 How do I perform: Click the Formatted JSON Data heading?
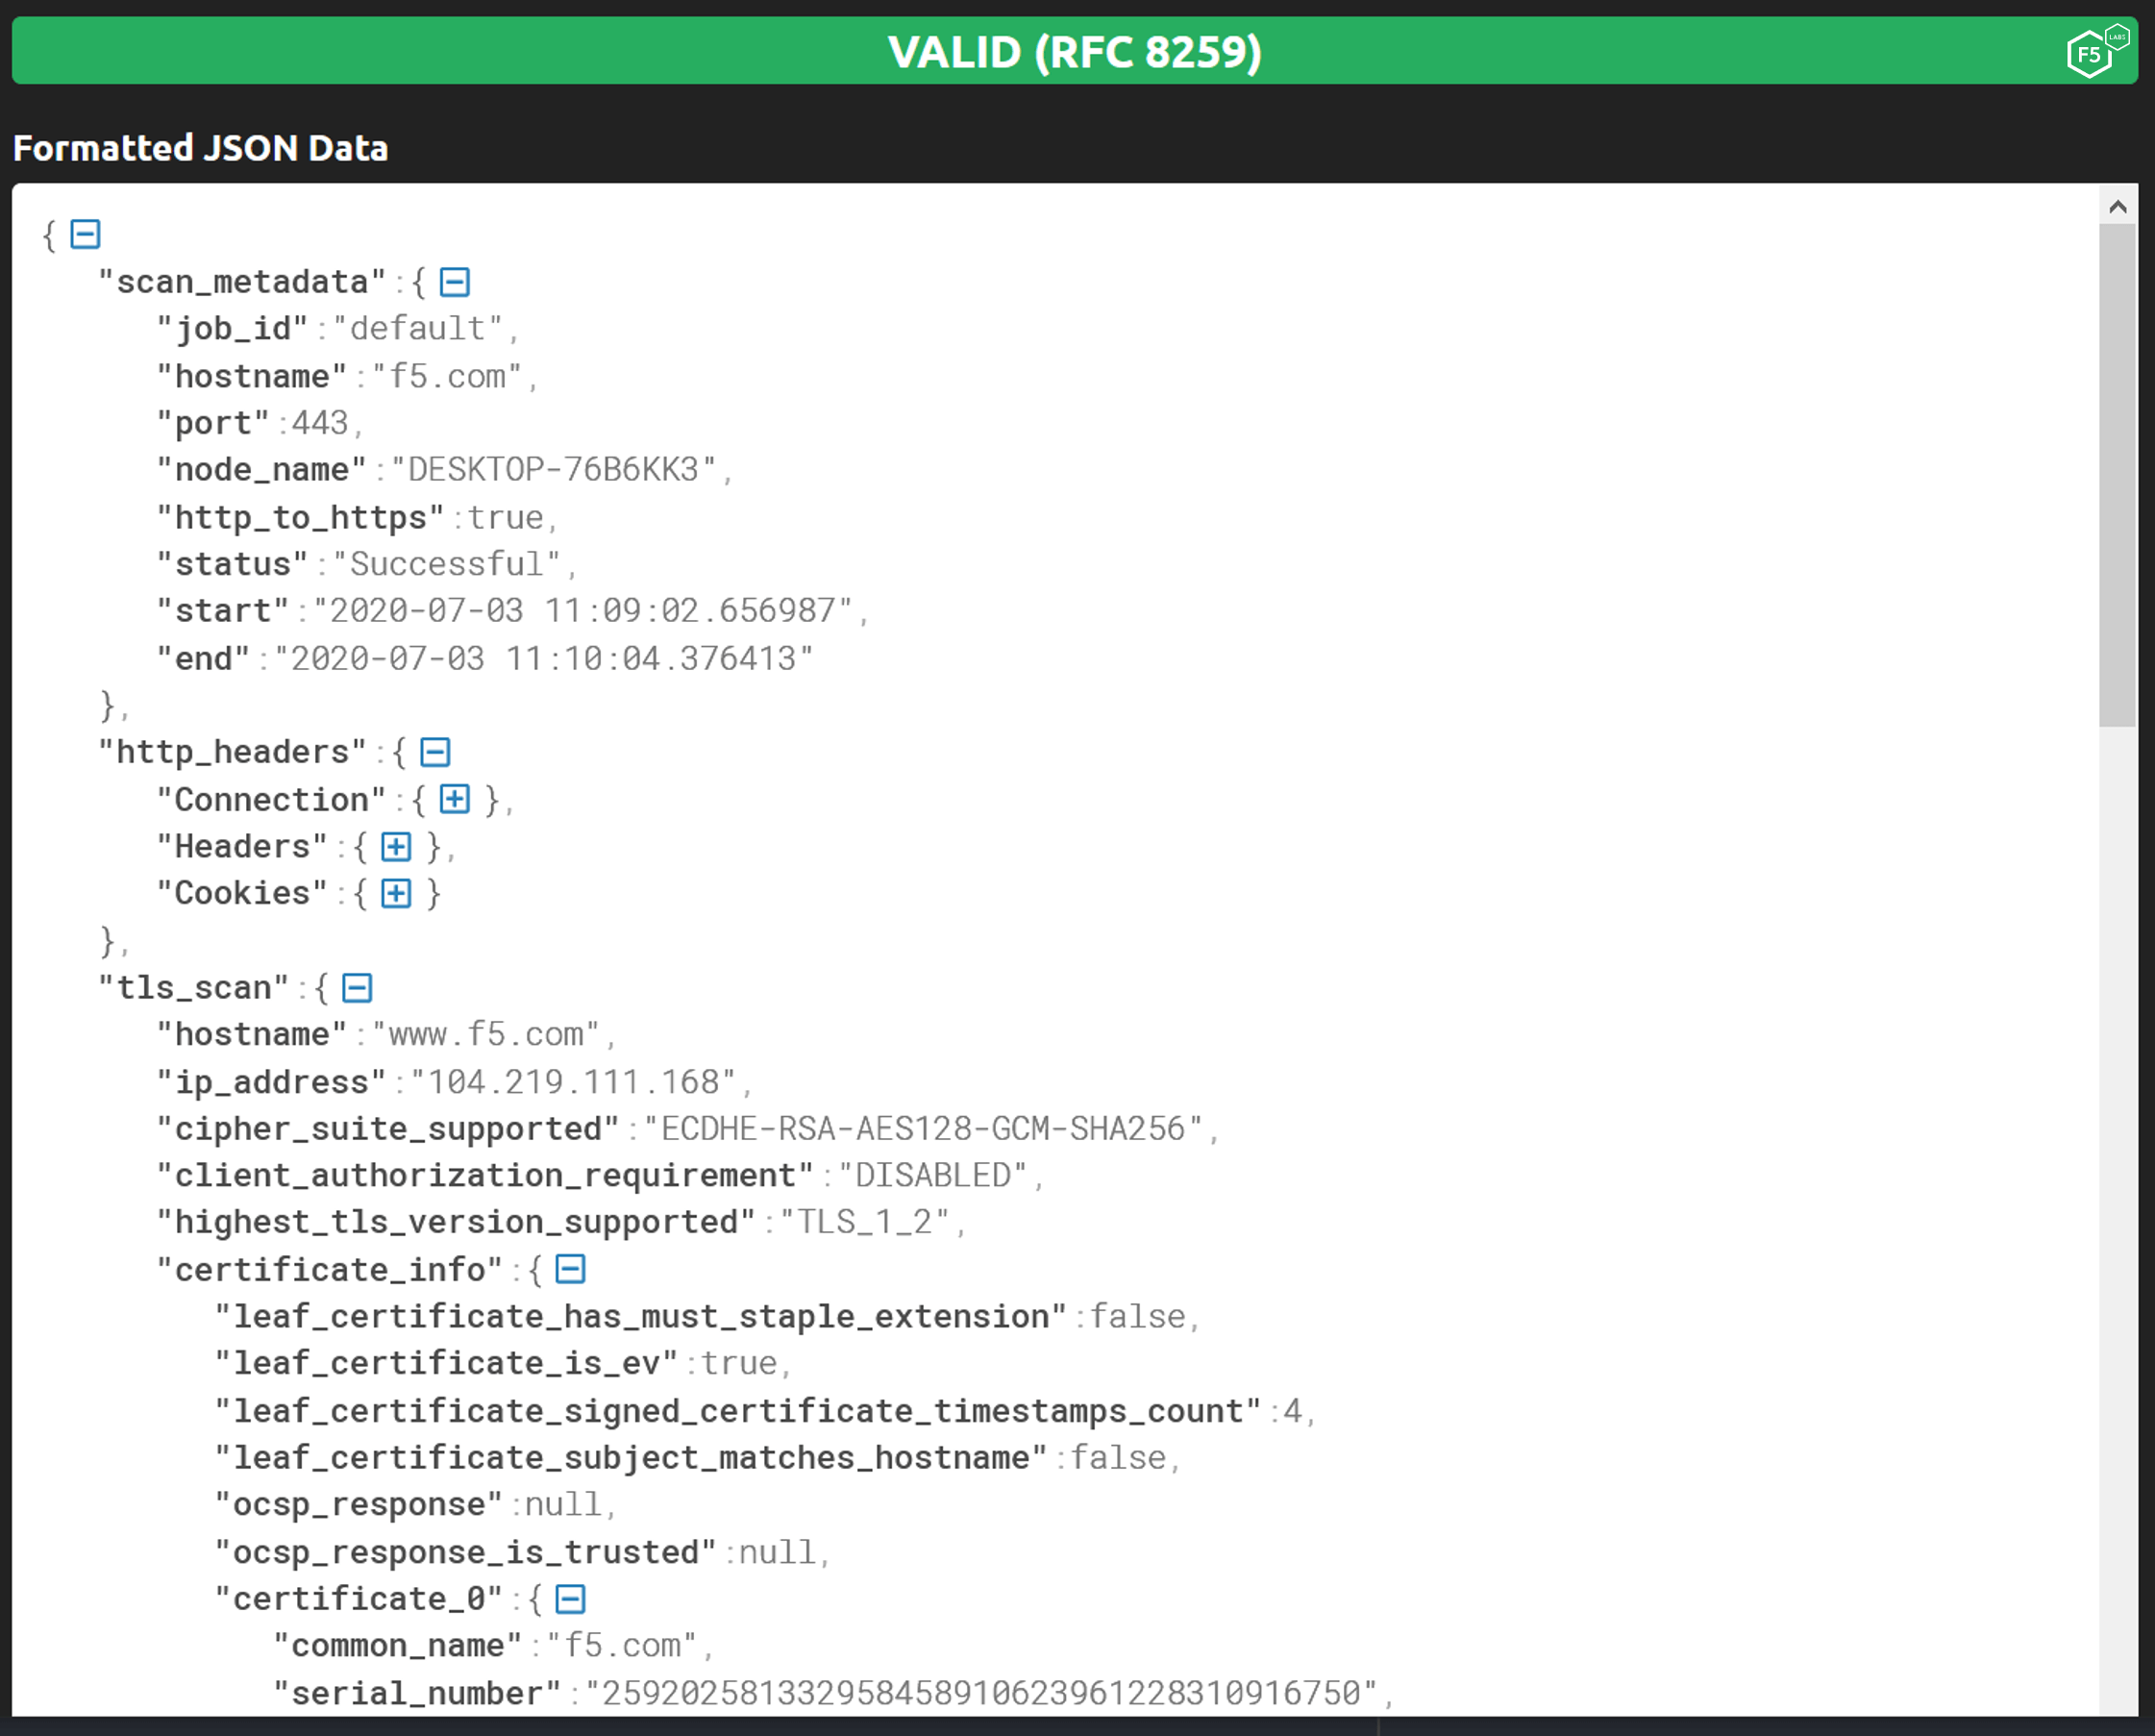200,148
